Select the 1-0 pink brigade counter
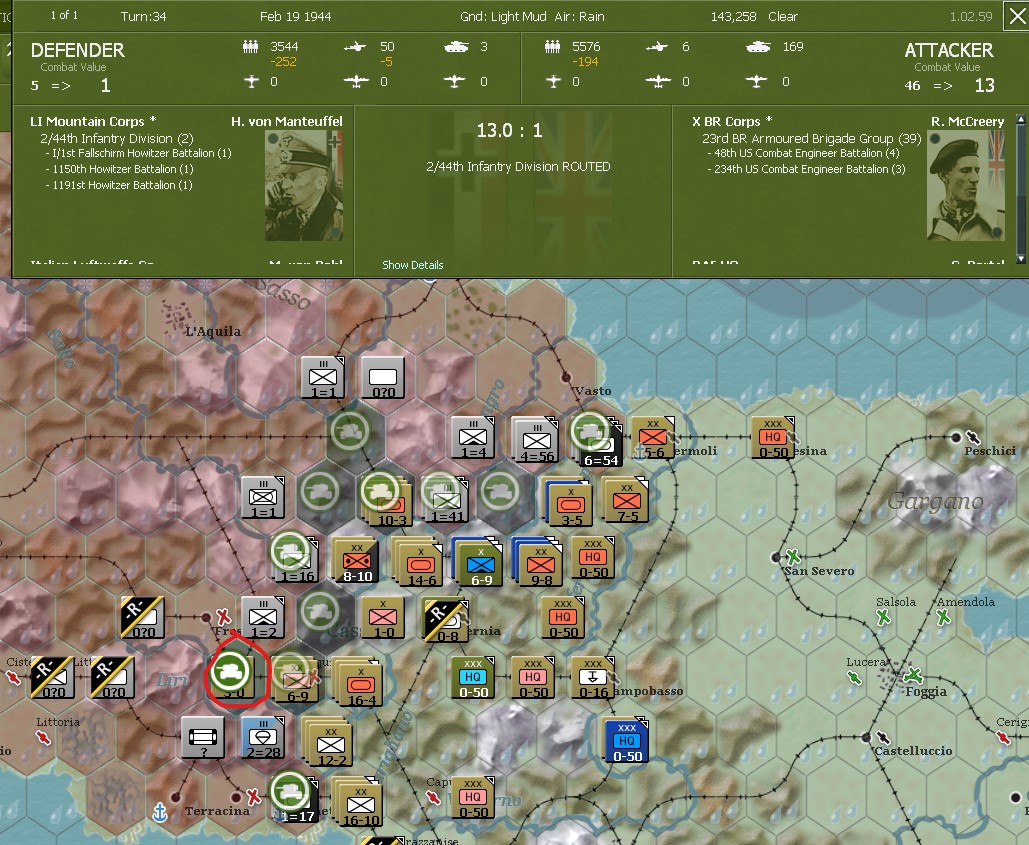The image size is (1029, 845). coord(383,617)
